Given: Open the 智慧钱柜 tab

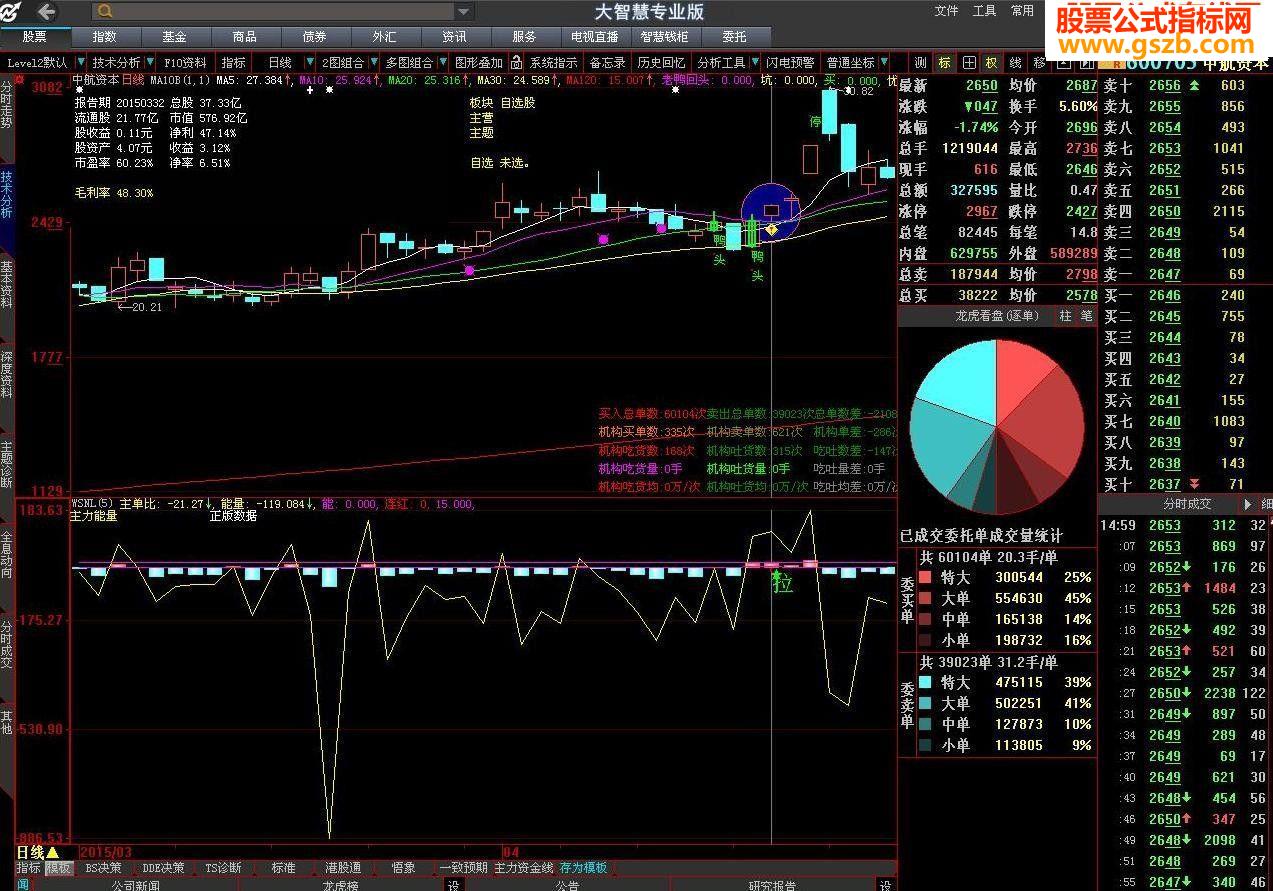Looking at the screenshot, I should click(x=664, y=37).
